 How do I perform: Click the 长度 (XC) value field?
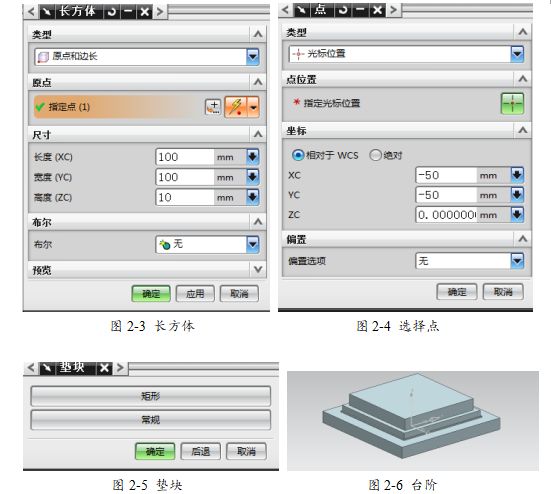185,157
